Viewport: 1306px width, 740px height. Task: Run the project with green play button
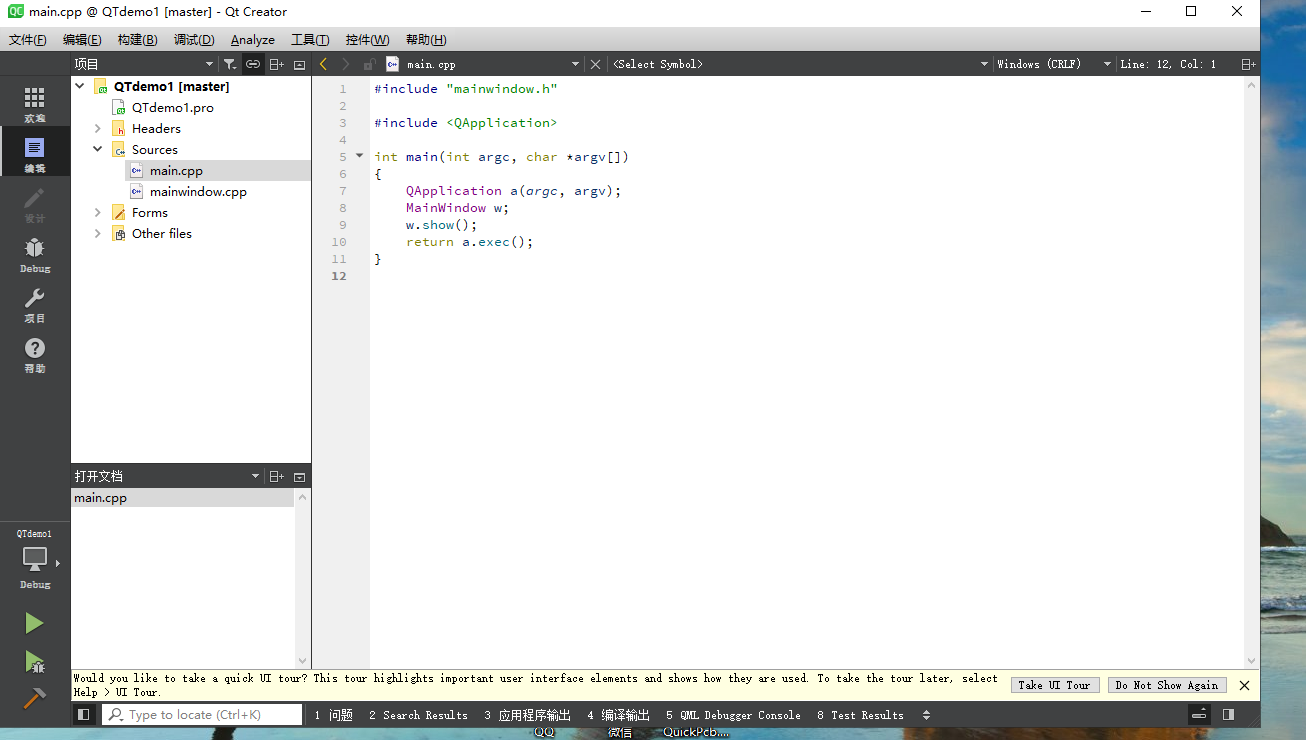coord(34,623)
